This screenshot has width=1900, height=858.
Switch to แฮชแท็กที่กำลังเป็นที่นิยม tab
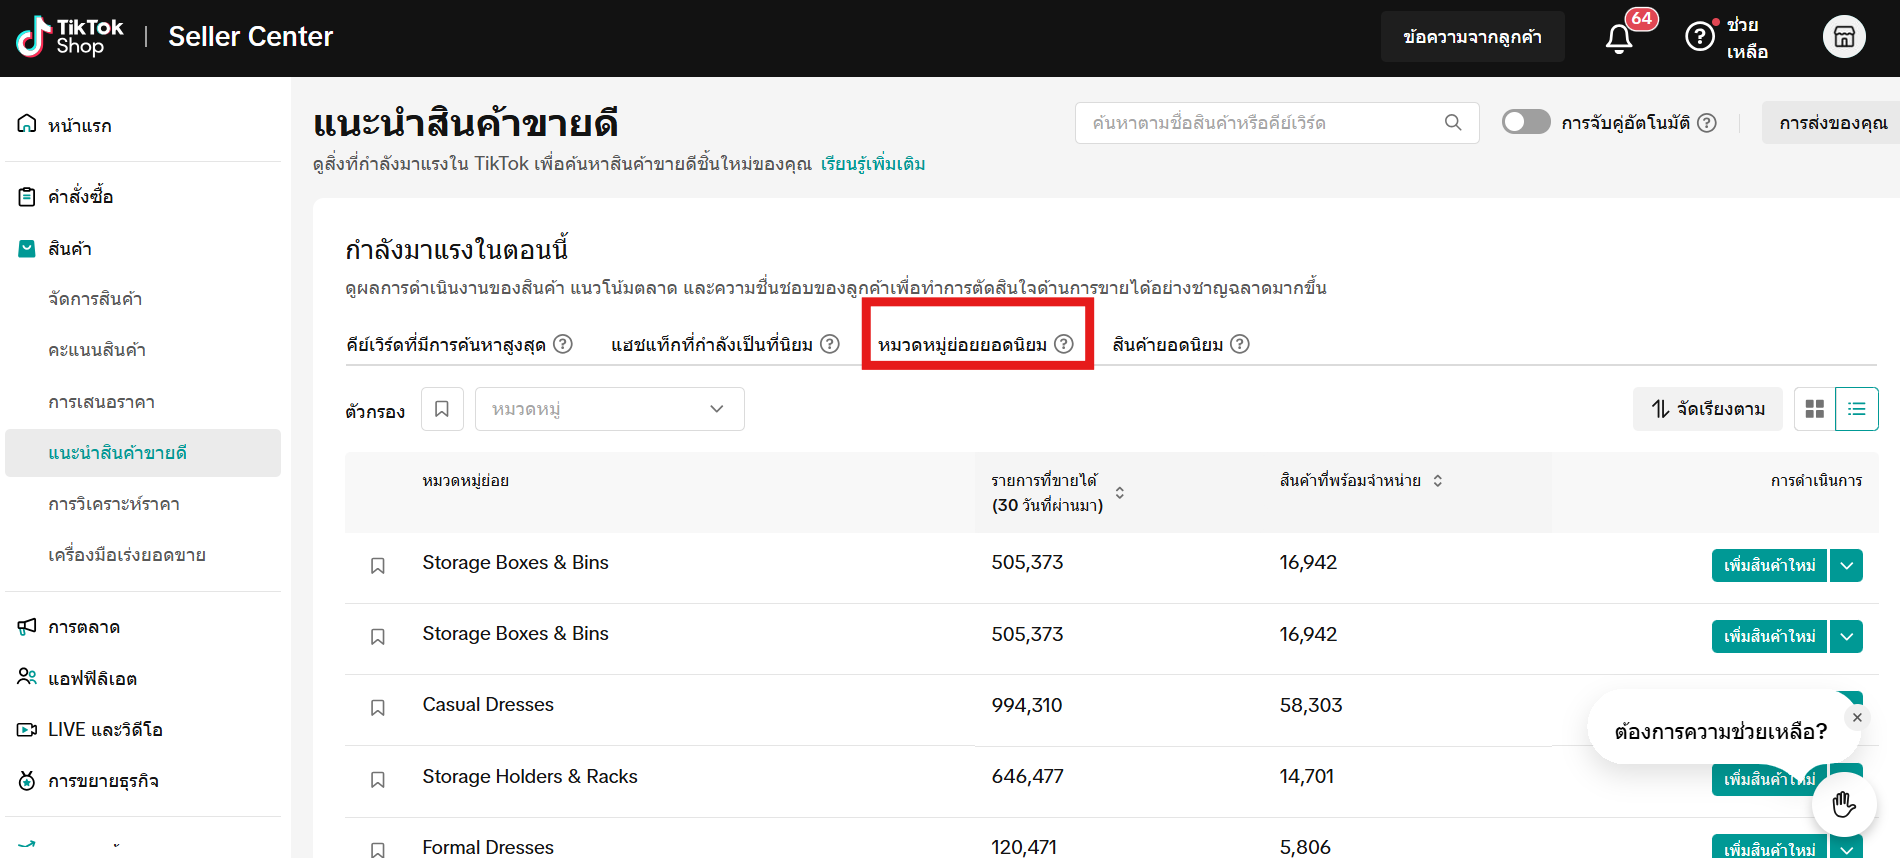pos(711,345)
